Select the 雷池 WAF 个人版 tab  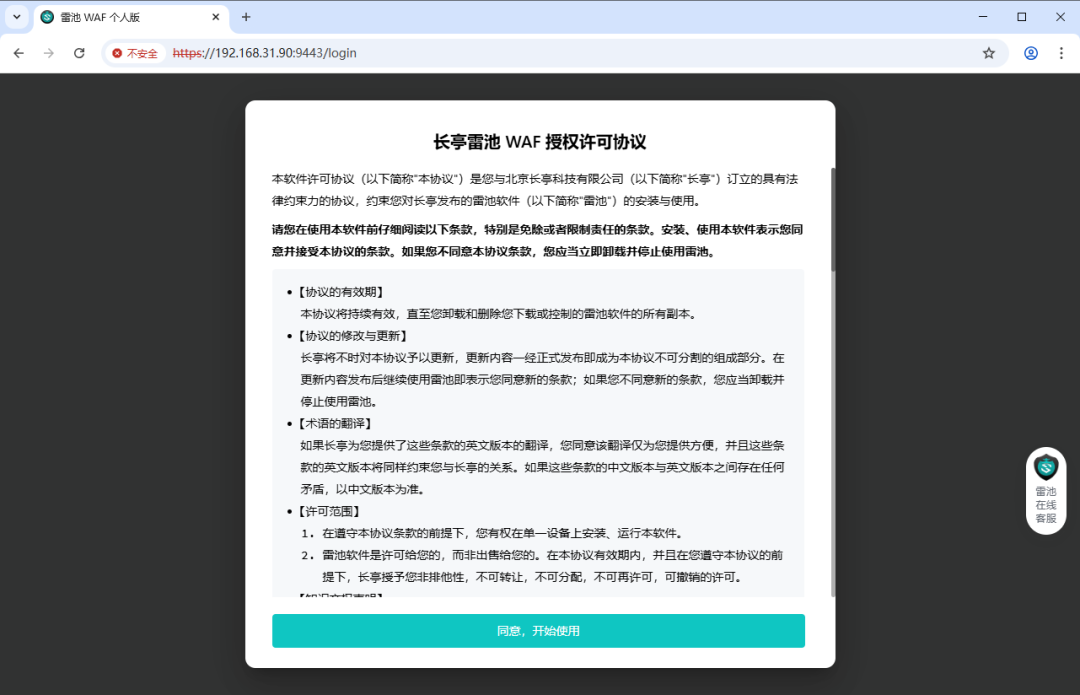point(131,17)
